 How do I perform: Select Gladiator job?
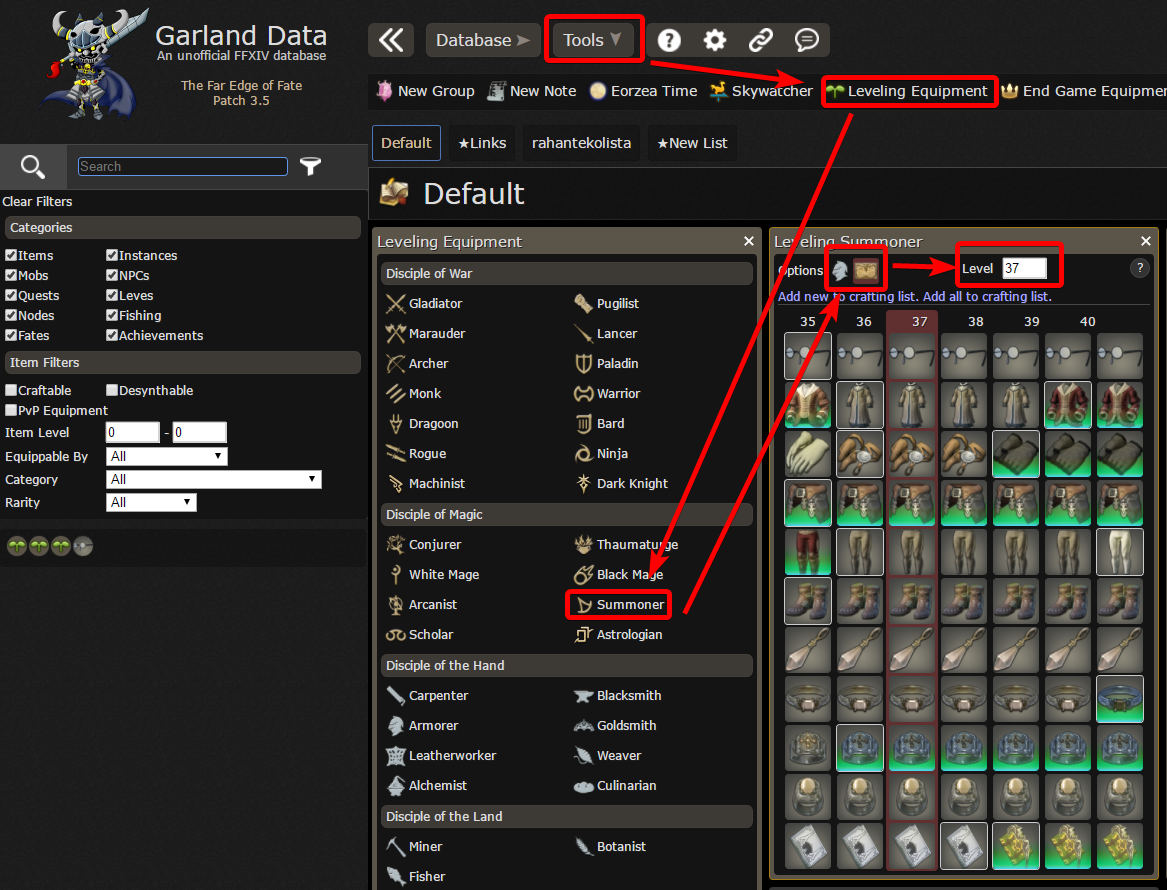click(x=424, y=304)
